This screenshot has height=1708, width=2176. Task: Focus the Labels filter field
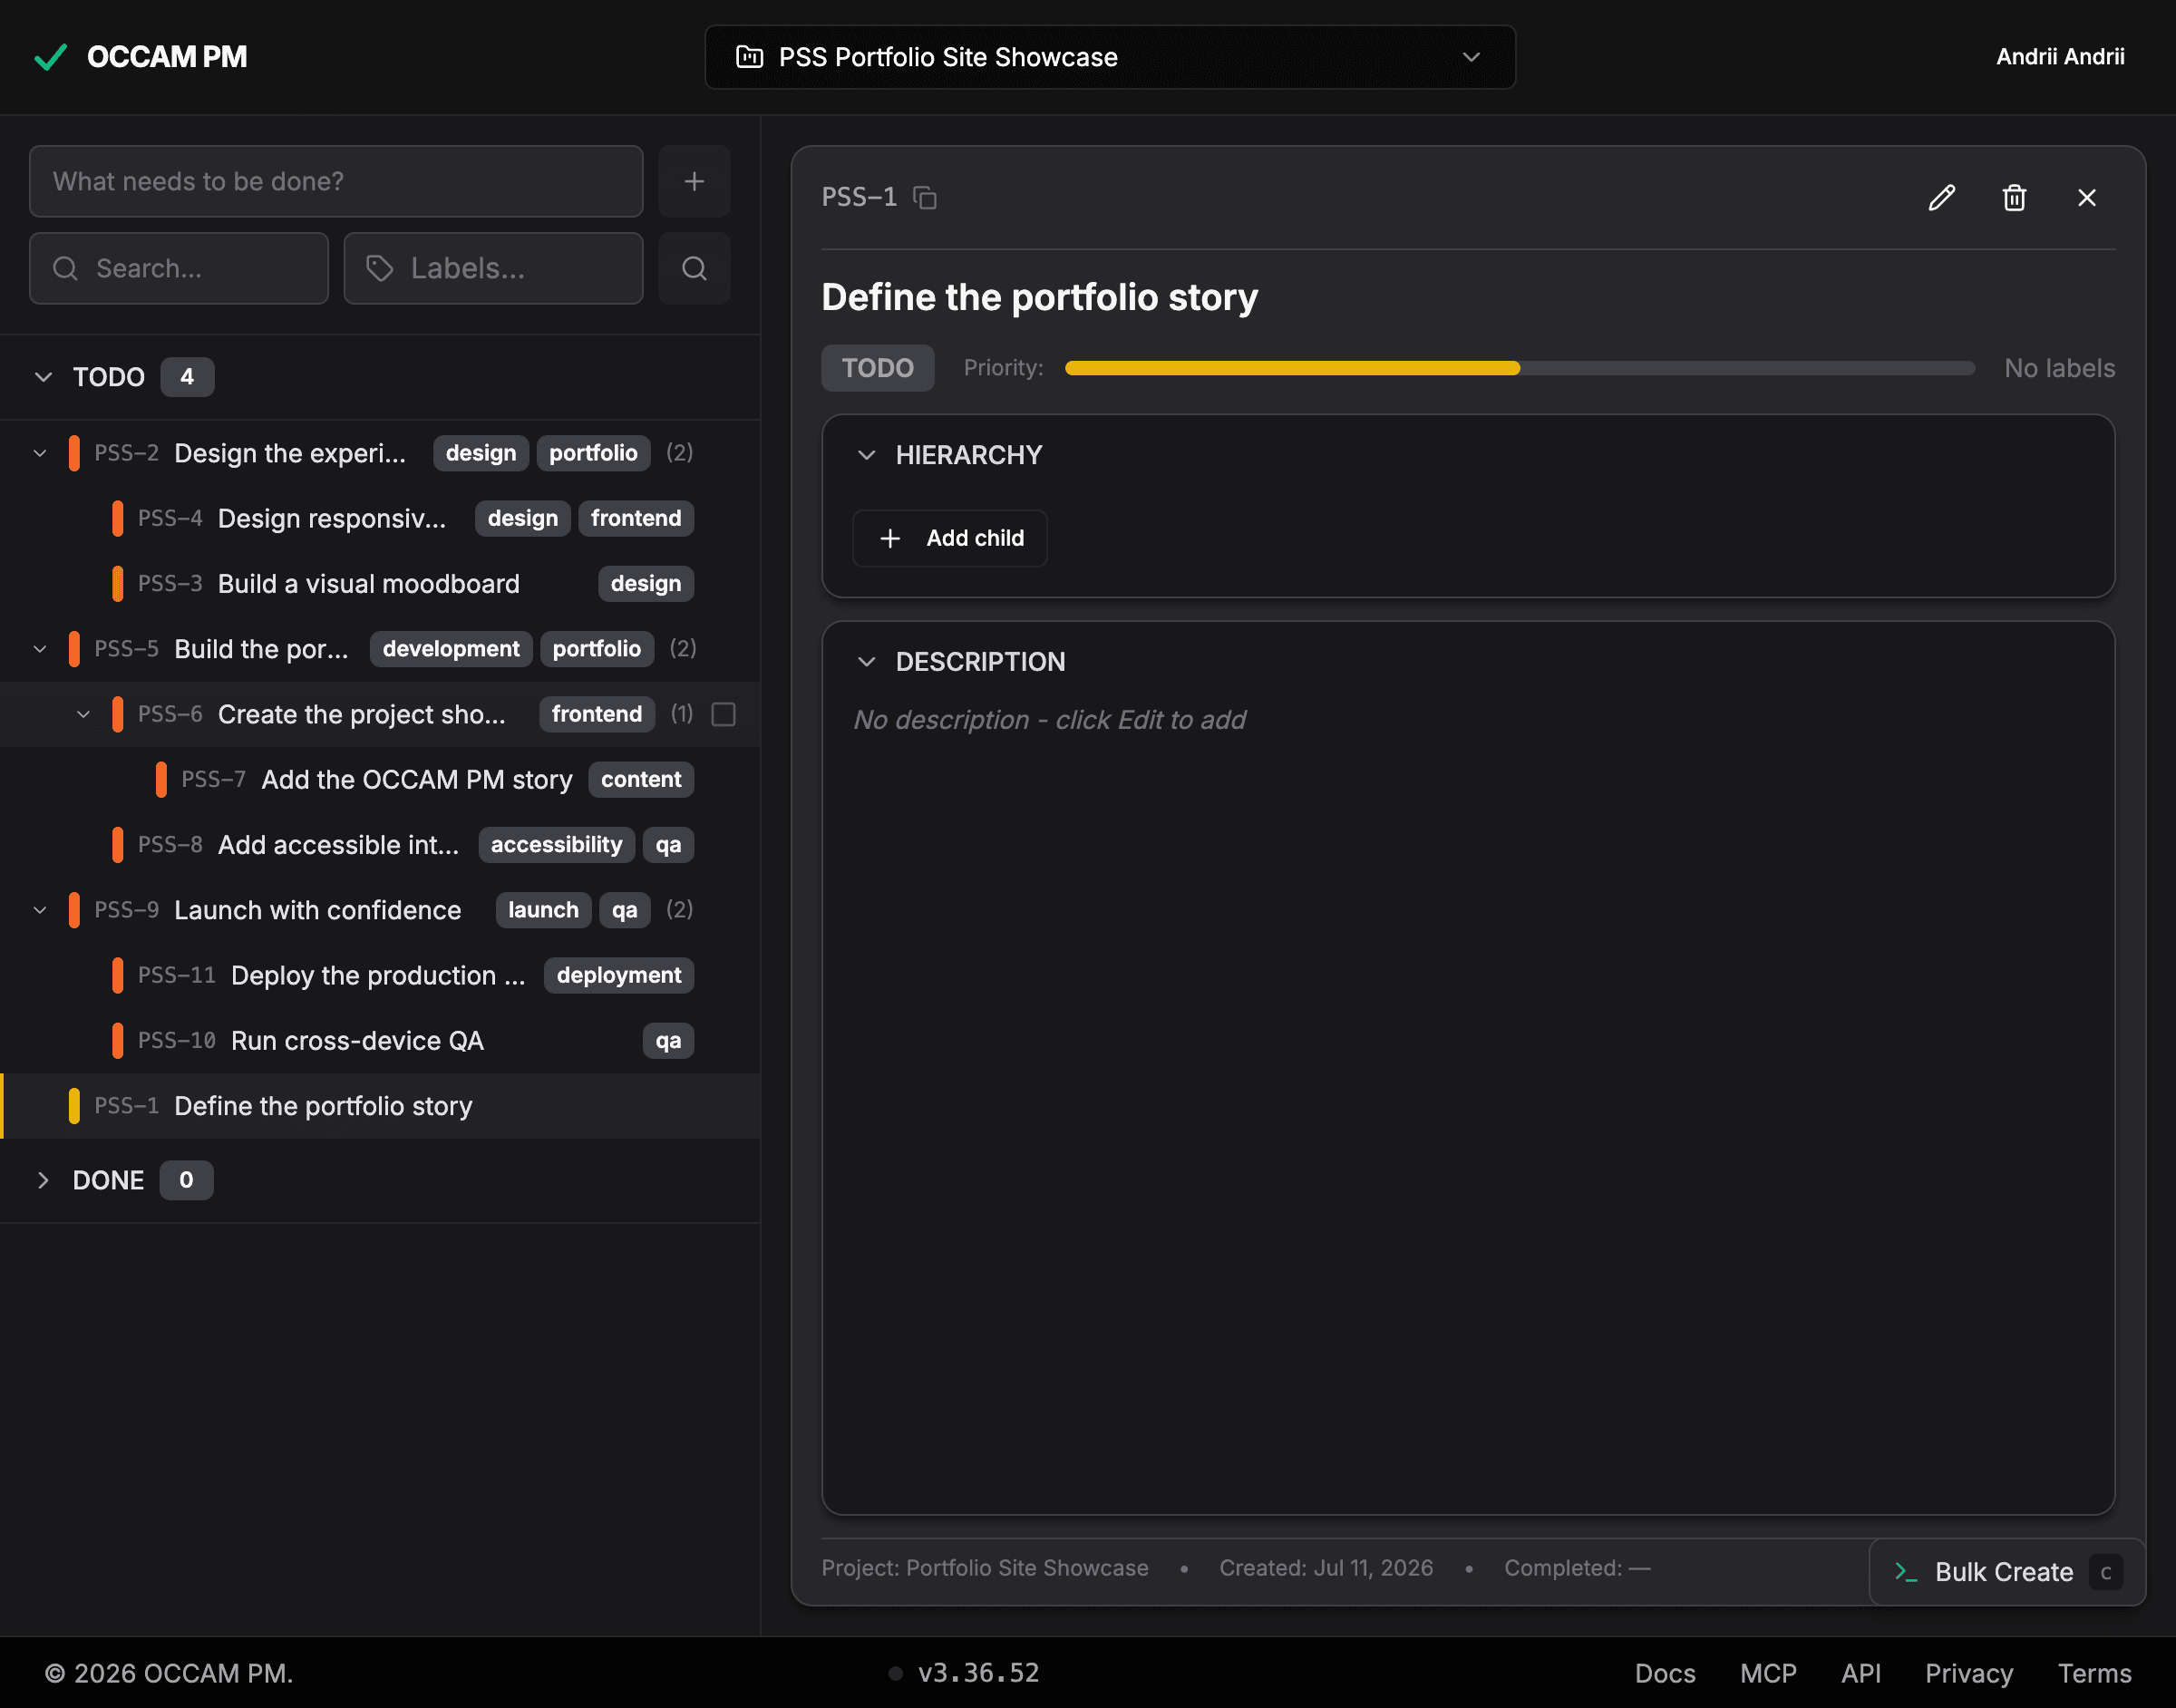(493, 268)
